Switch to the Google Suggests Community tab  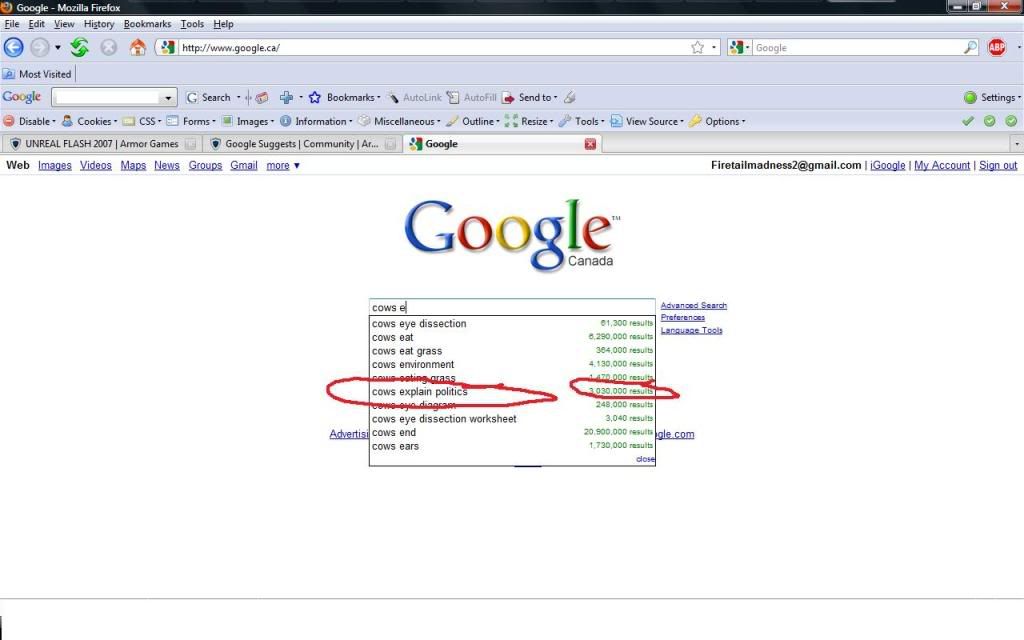(302, 144)
